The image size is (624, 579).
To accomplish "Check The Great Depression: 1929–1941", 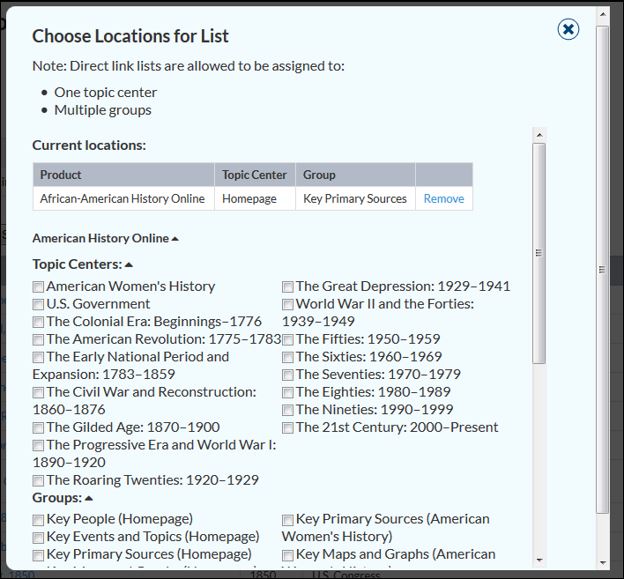I will point(288,287).
